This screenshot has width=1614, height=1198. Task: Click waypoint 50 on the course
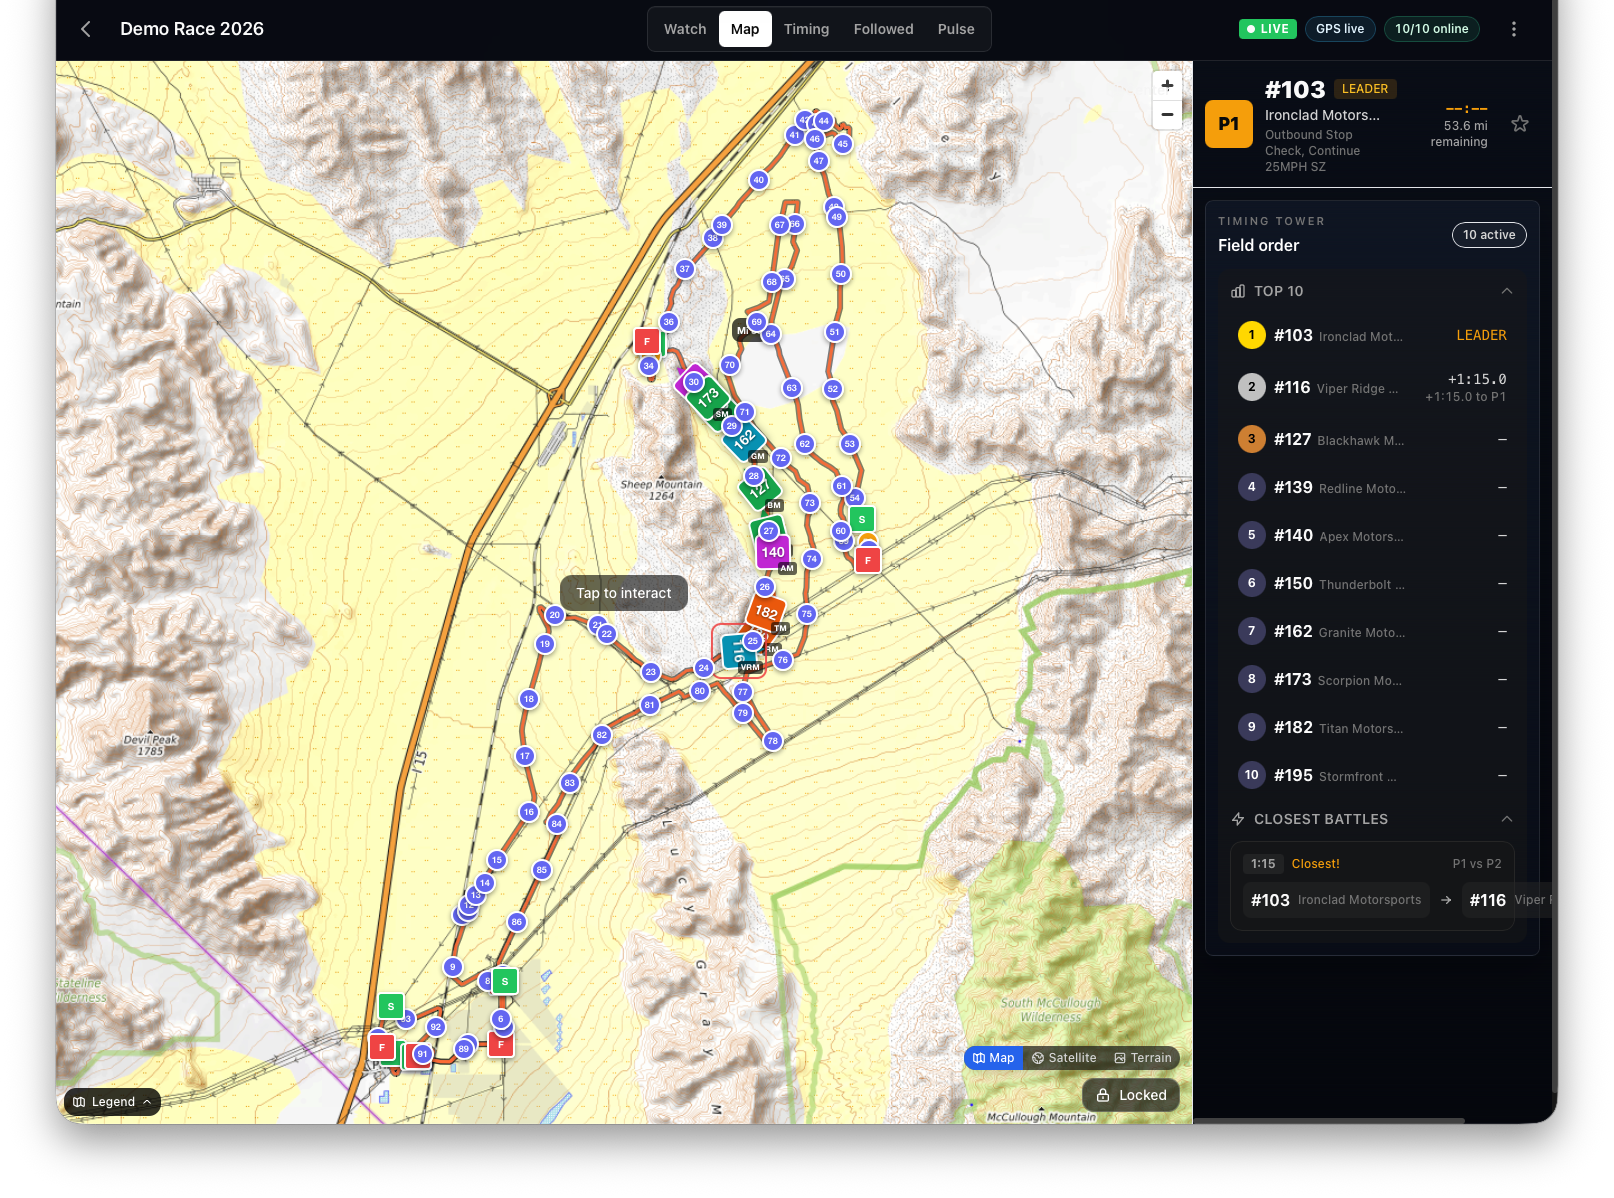tap(841, 274)
